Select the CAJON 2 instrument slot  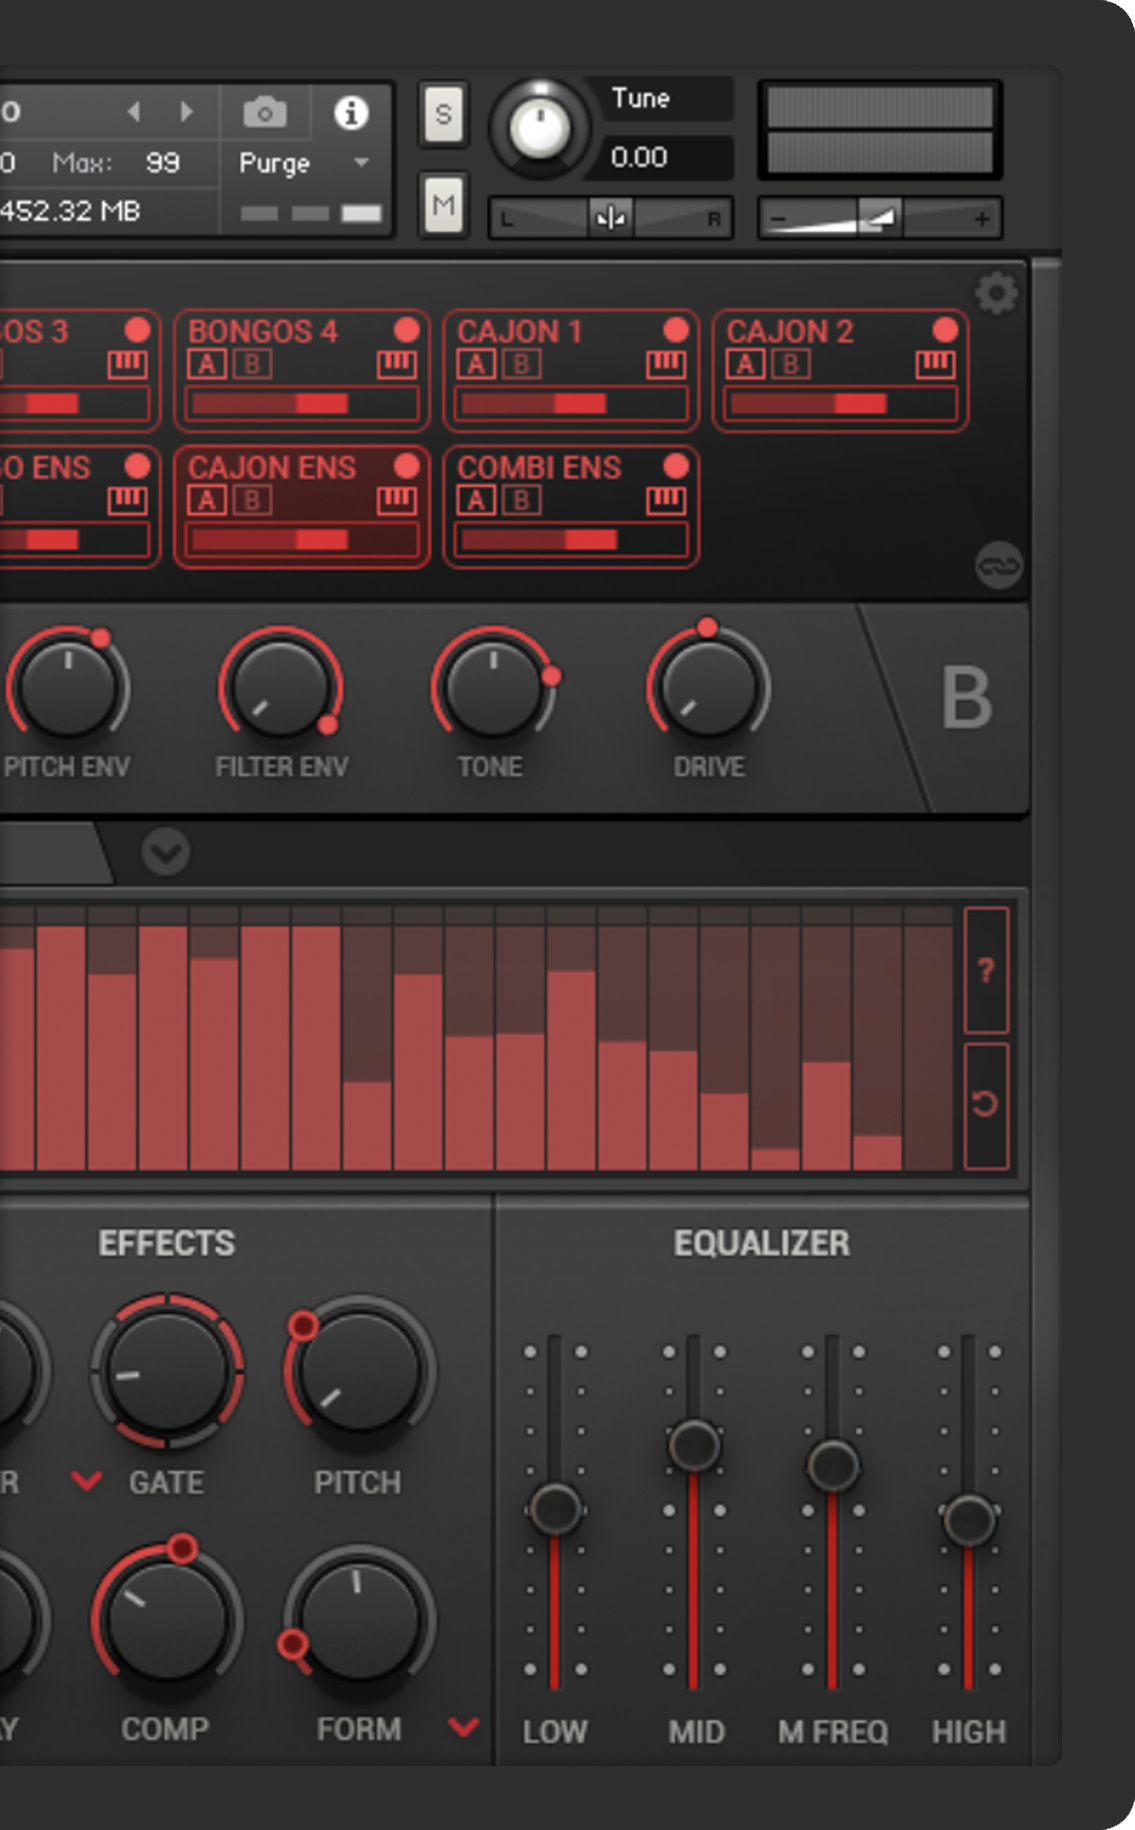tap(840, 371)
